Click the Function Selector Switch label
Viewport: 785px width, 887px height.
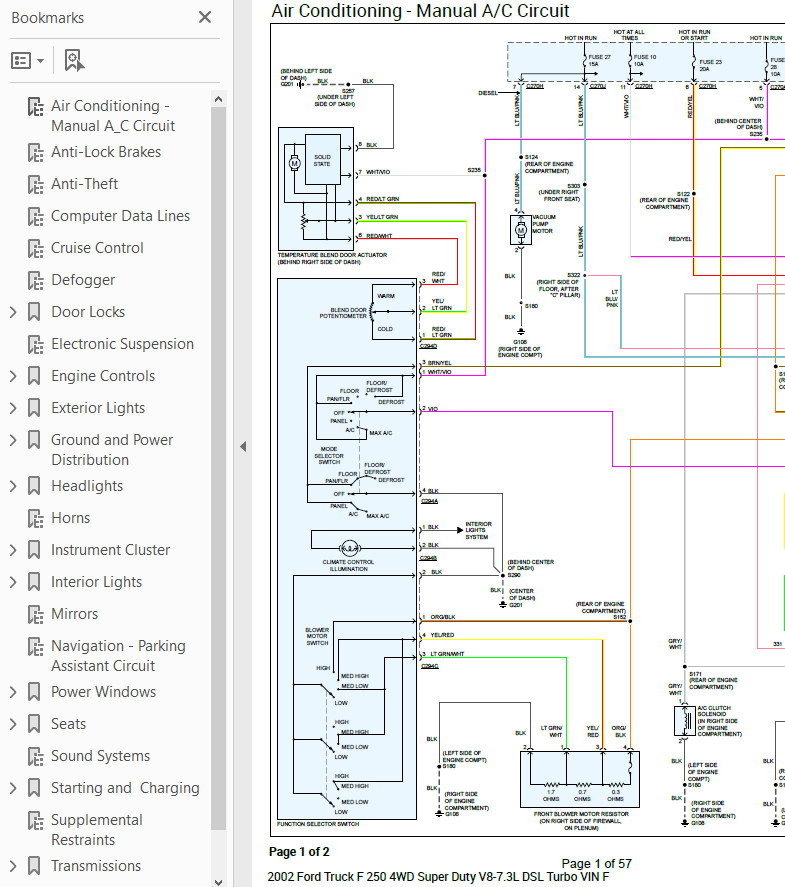(318, 824)
